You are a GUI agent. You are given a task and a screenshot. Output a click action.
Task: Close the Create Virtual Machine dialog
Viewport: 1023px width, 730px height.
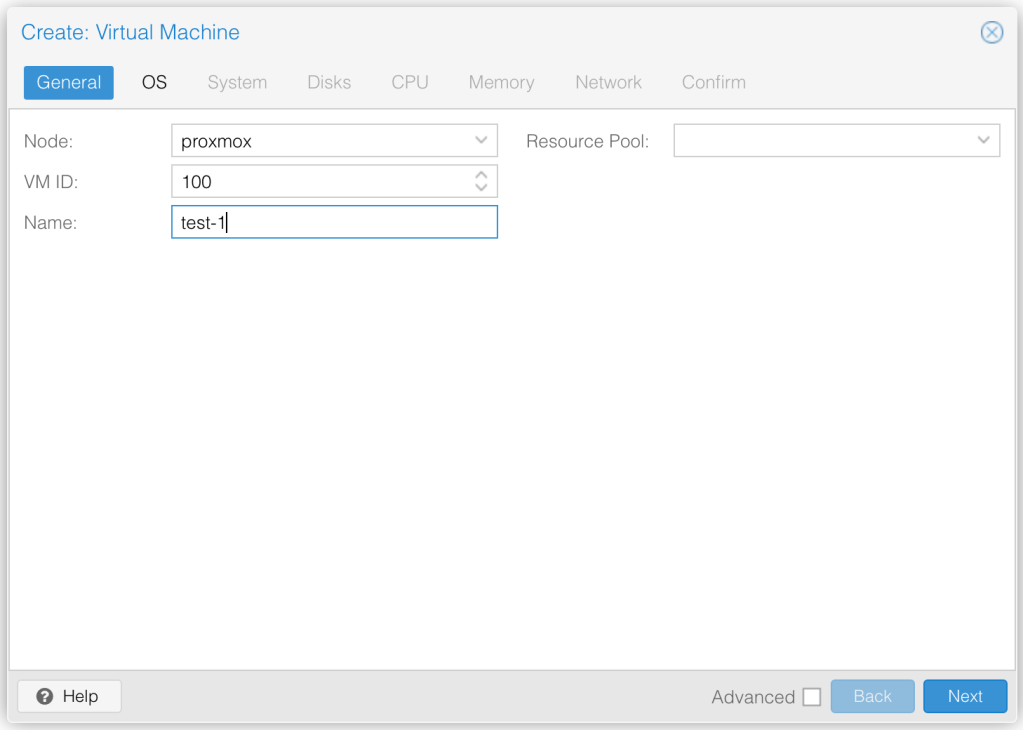991,33
